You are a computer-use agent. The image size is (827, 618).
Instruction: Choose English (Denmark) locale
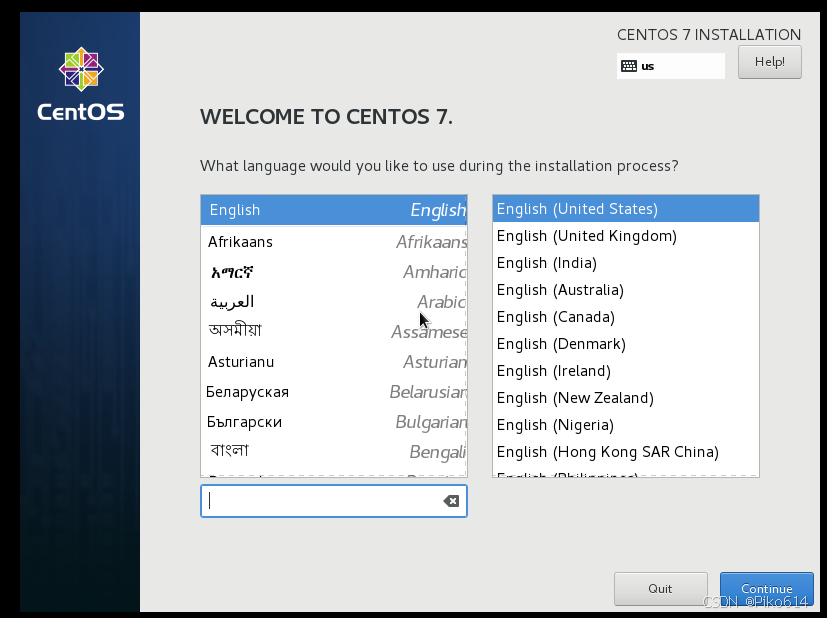626,344
